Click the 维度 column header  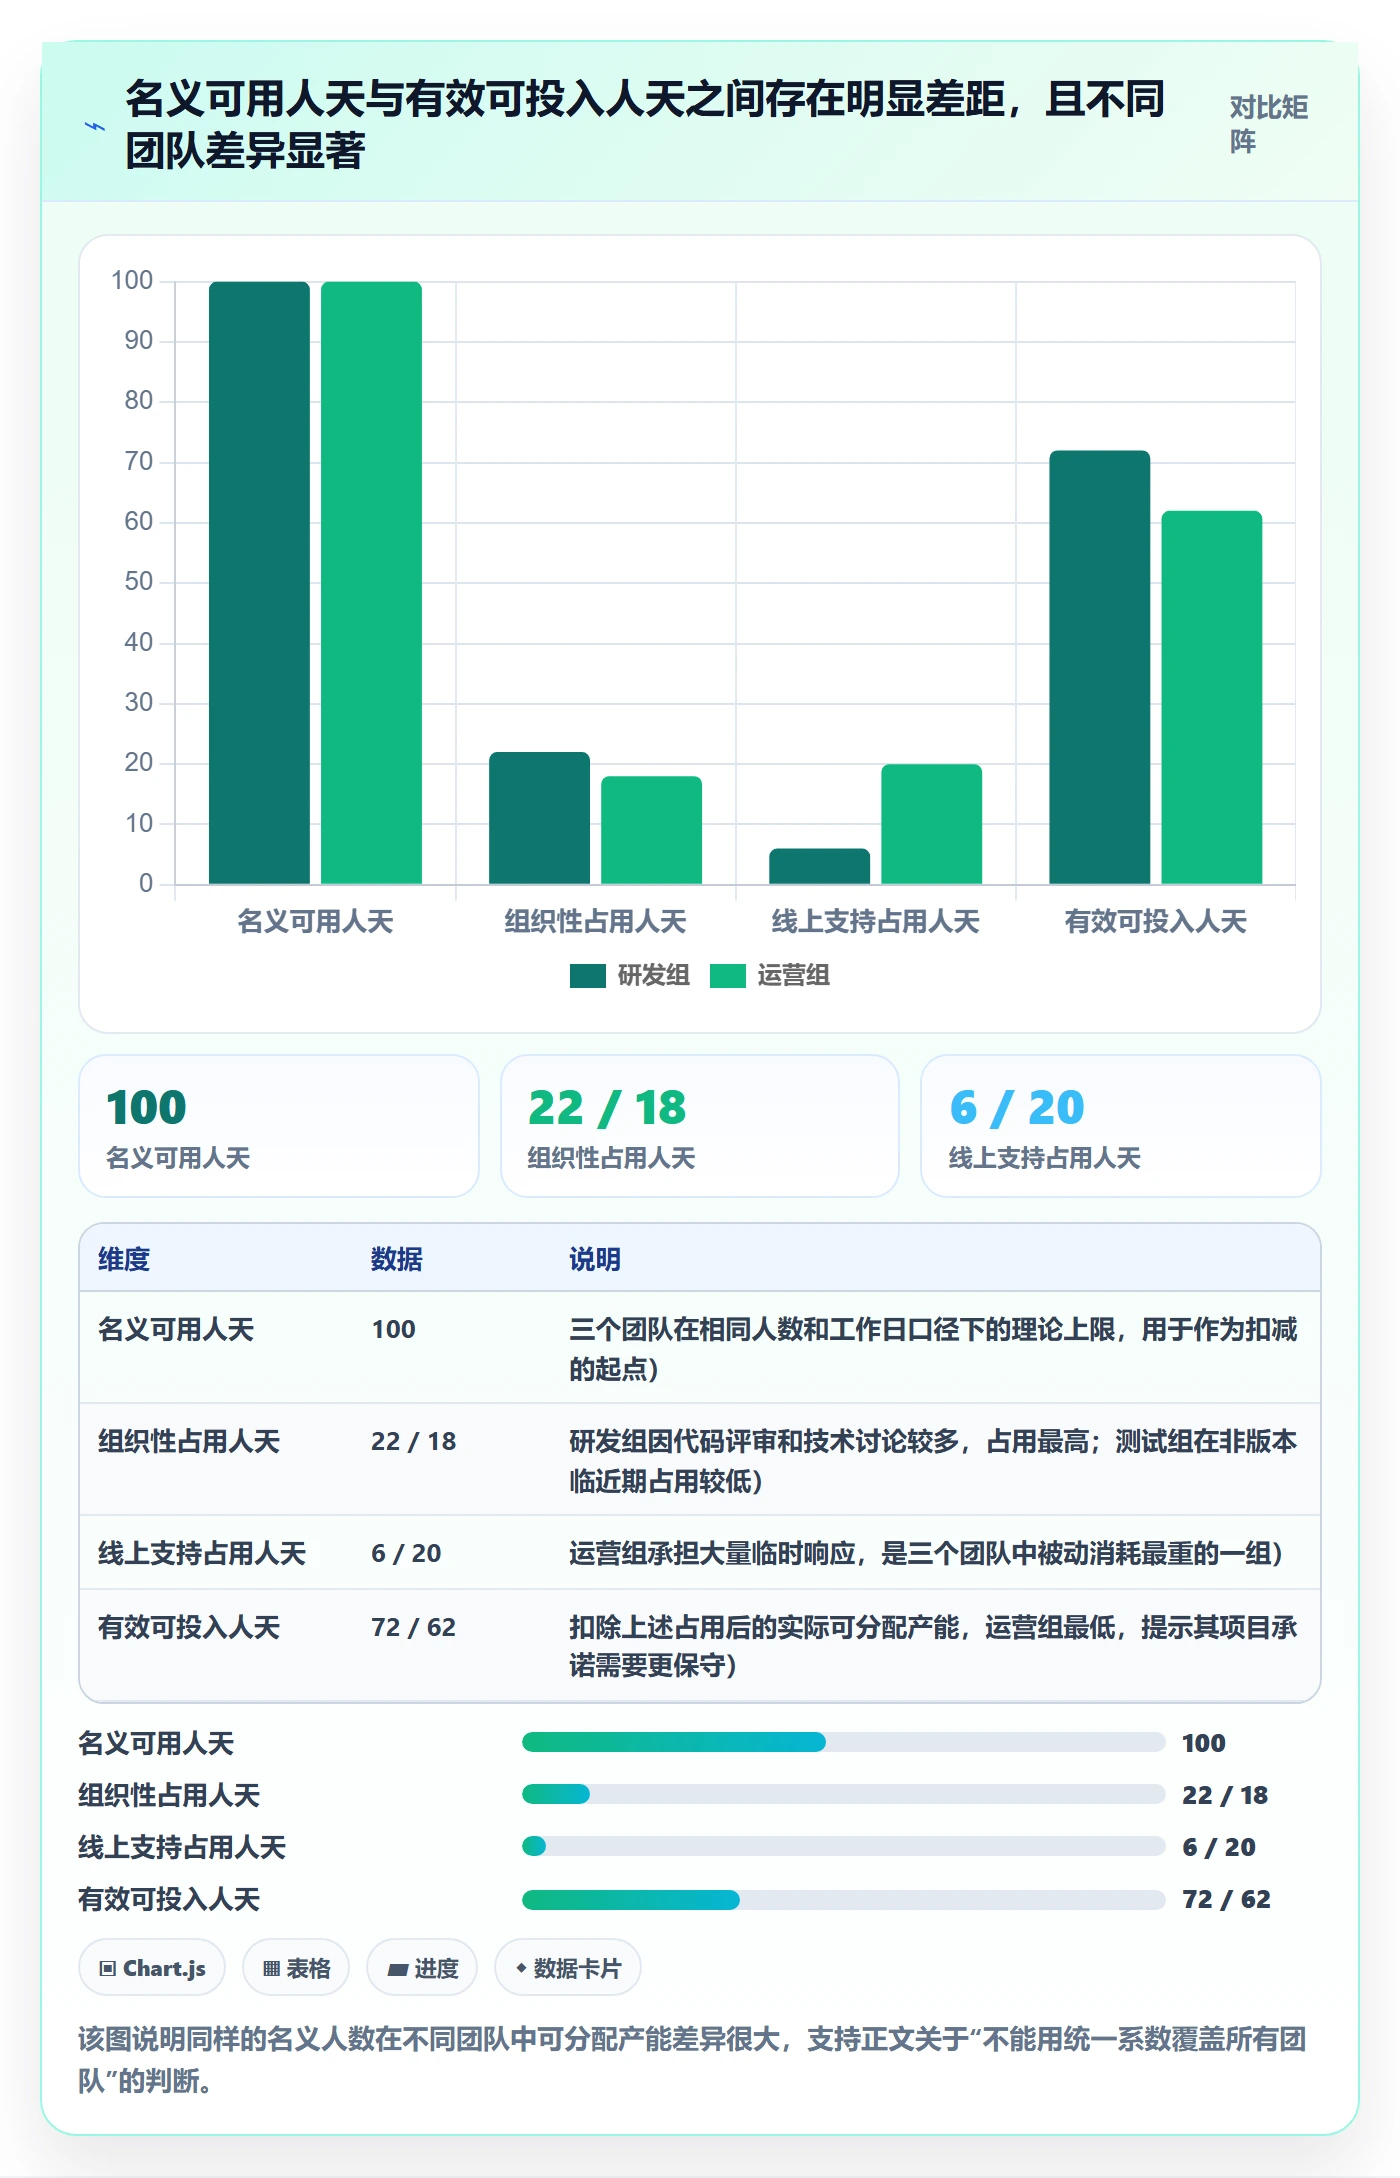(124, 1259)
